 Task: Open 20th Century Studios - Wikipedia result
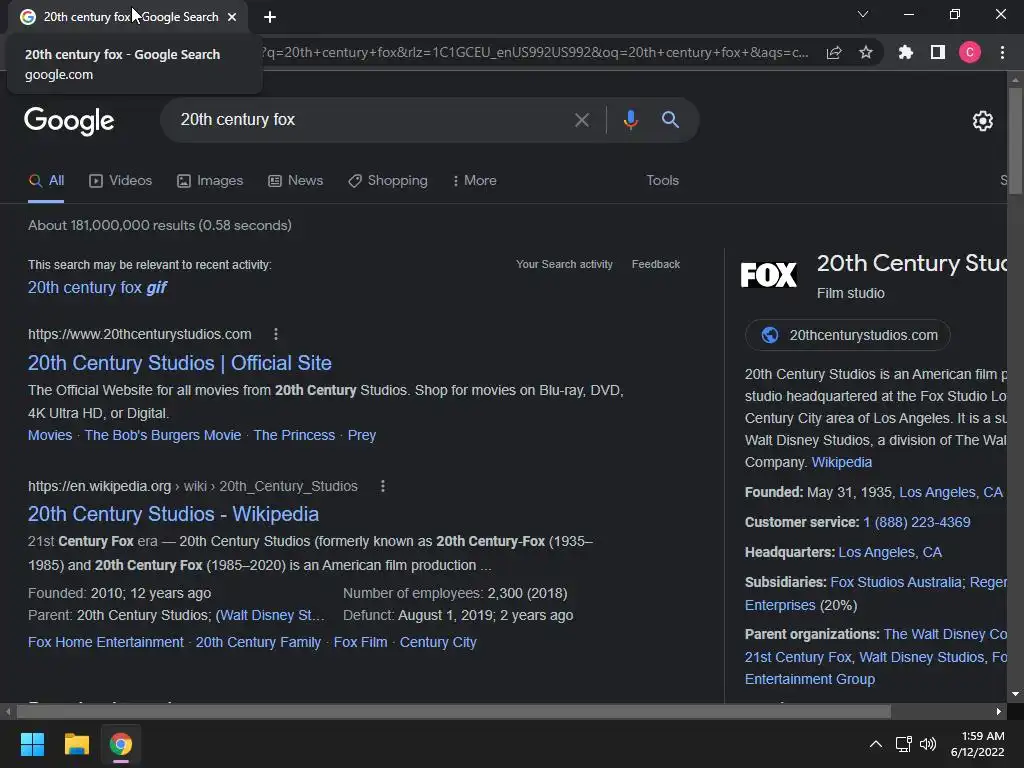[173, 515]
